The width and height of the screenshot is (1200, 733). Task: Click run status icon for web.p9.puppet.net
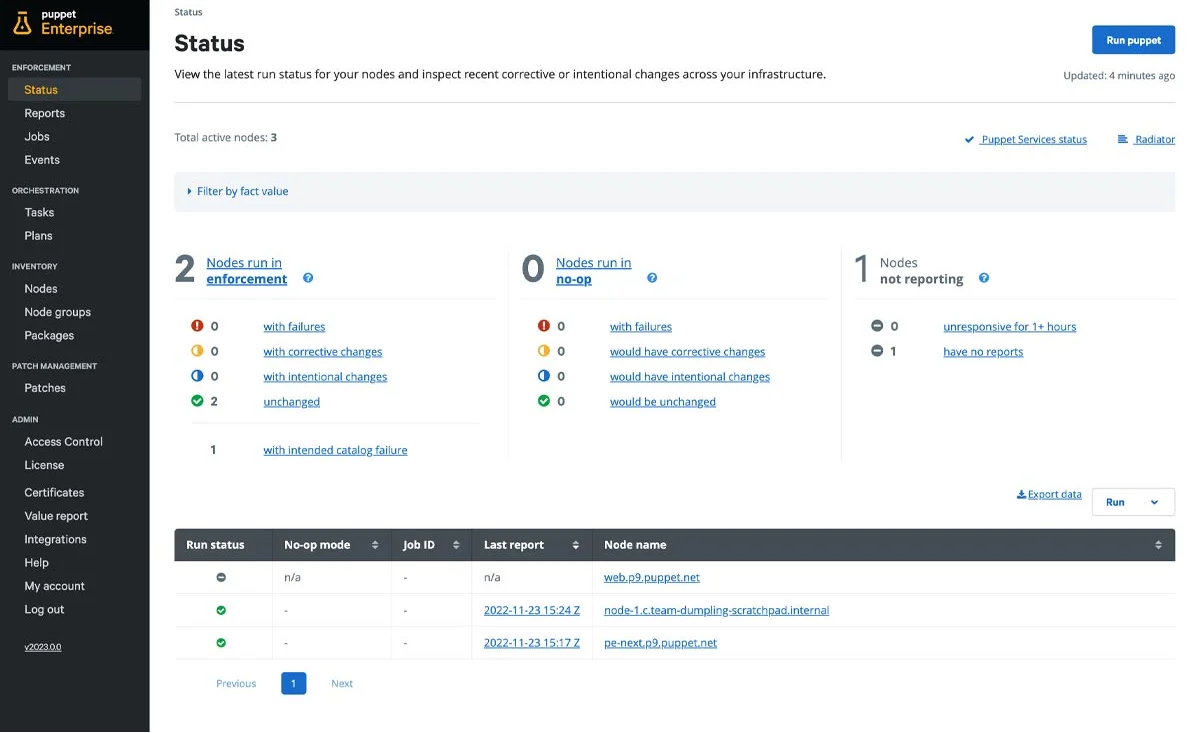[221, 577]
